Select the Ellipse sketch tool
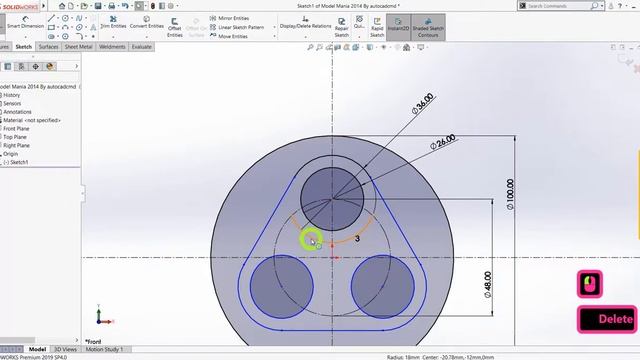The width and height of the screenshot is (640, 360). (x=79, y=27)
